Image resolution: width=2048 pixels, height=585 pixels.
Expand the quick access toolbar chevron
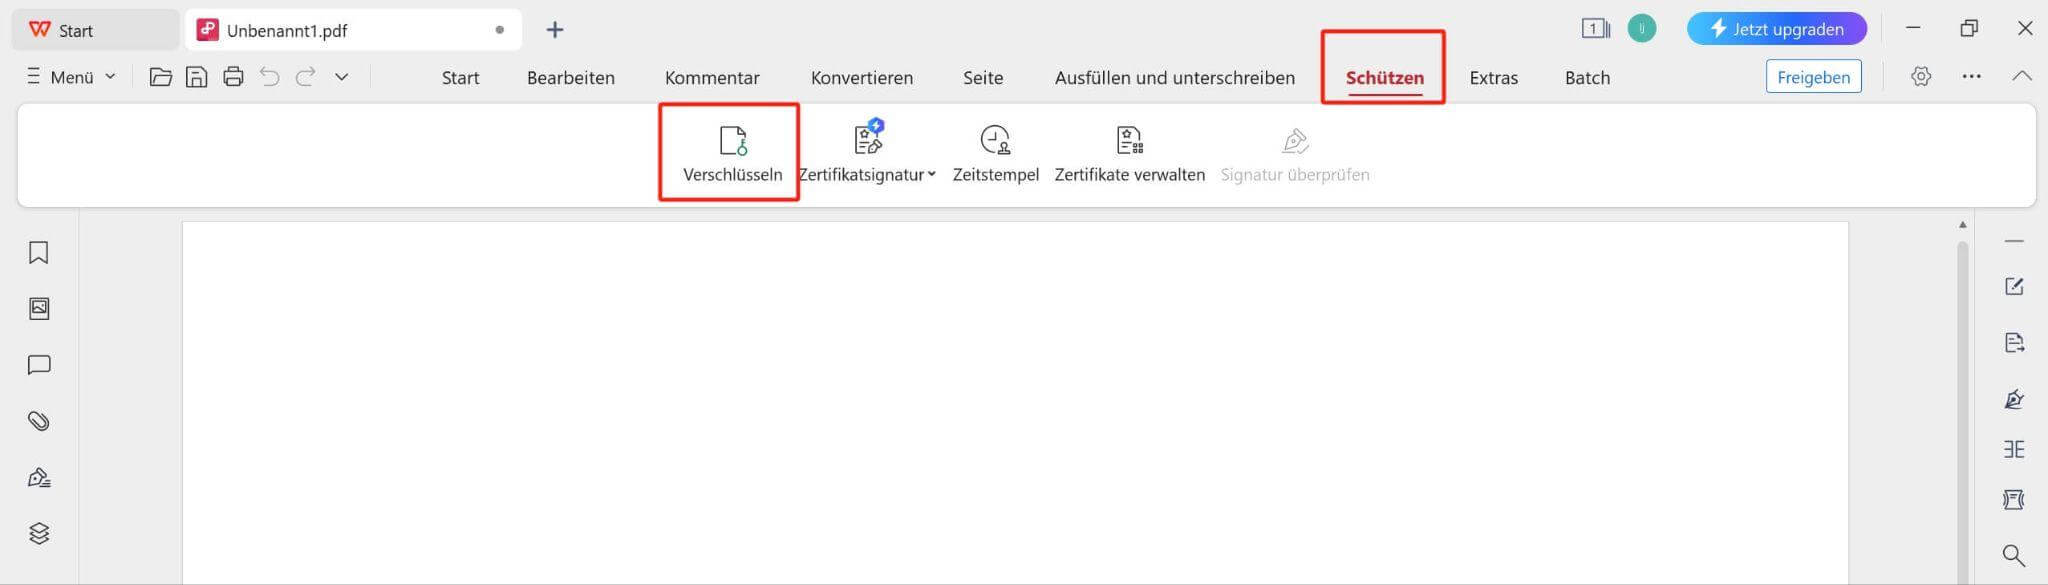click(x=341, y=77)
